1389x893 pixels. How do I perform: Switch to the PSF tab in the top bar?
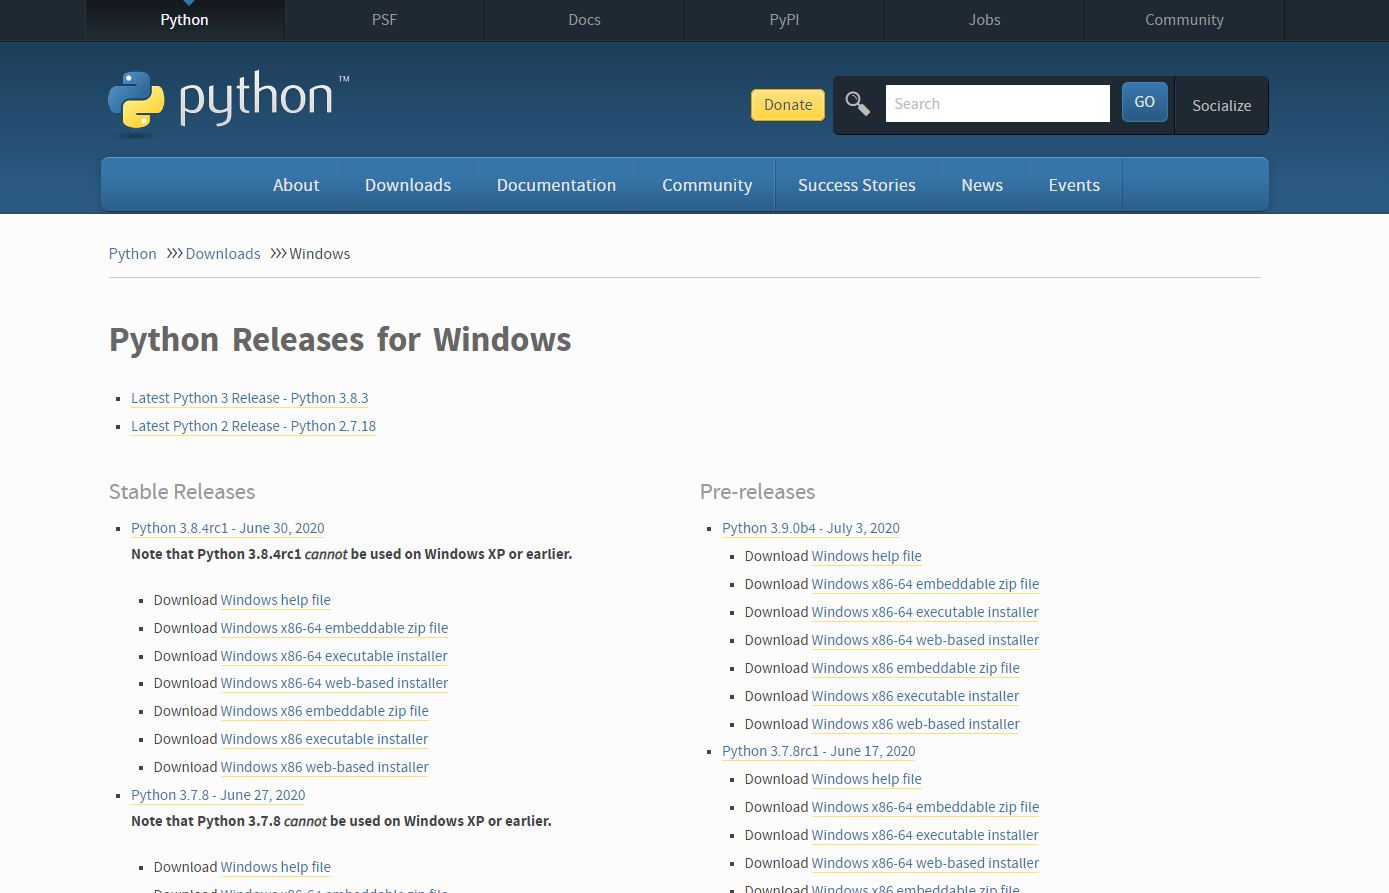click(x=385, y=20)
